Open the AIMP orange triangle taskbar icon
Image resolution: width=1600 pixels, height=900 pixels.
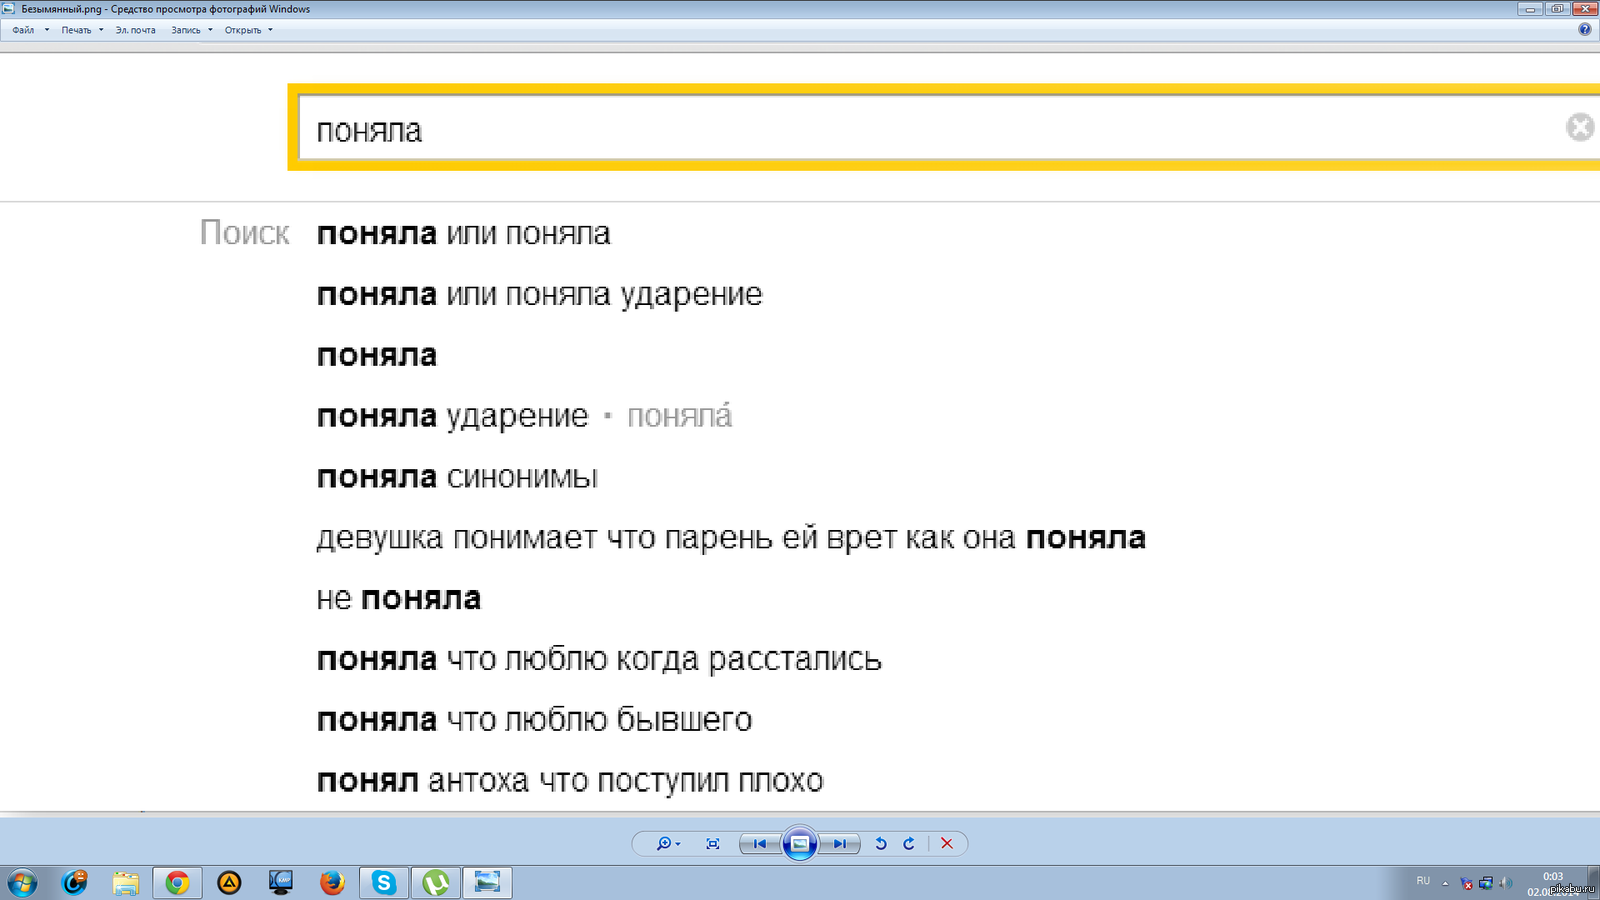[x=230, y=883]
